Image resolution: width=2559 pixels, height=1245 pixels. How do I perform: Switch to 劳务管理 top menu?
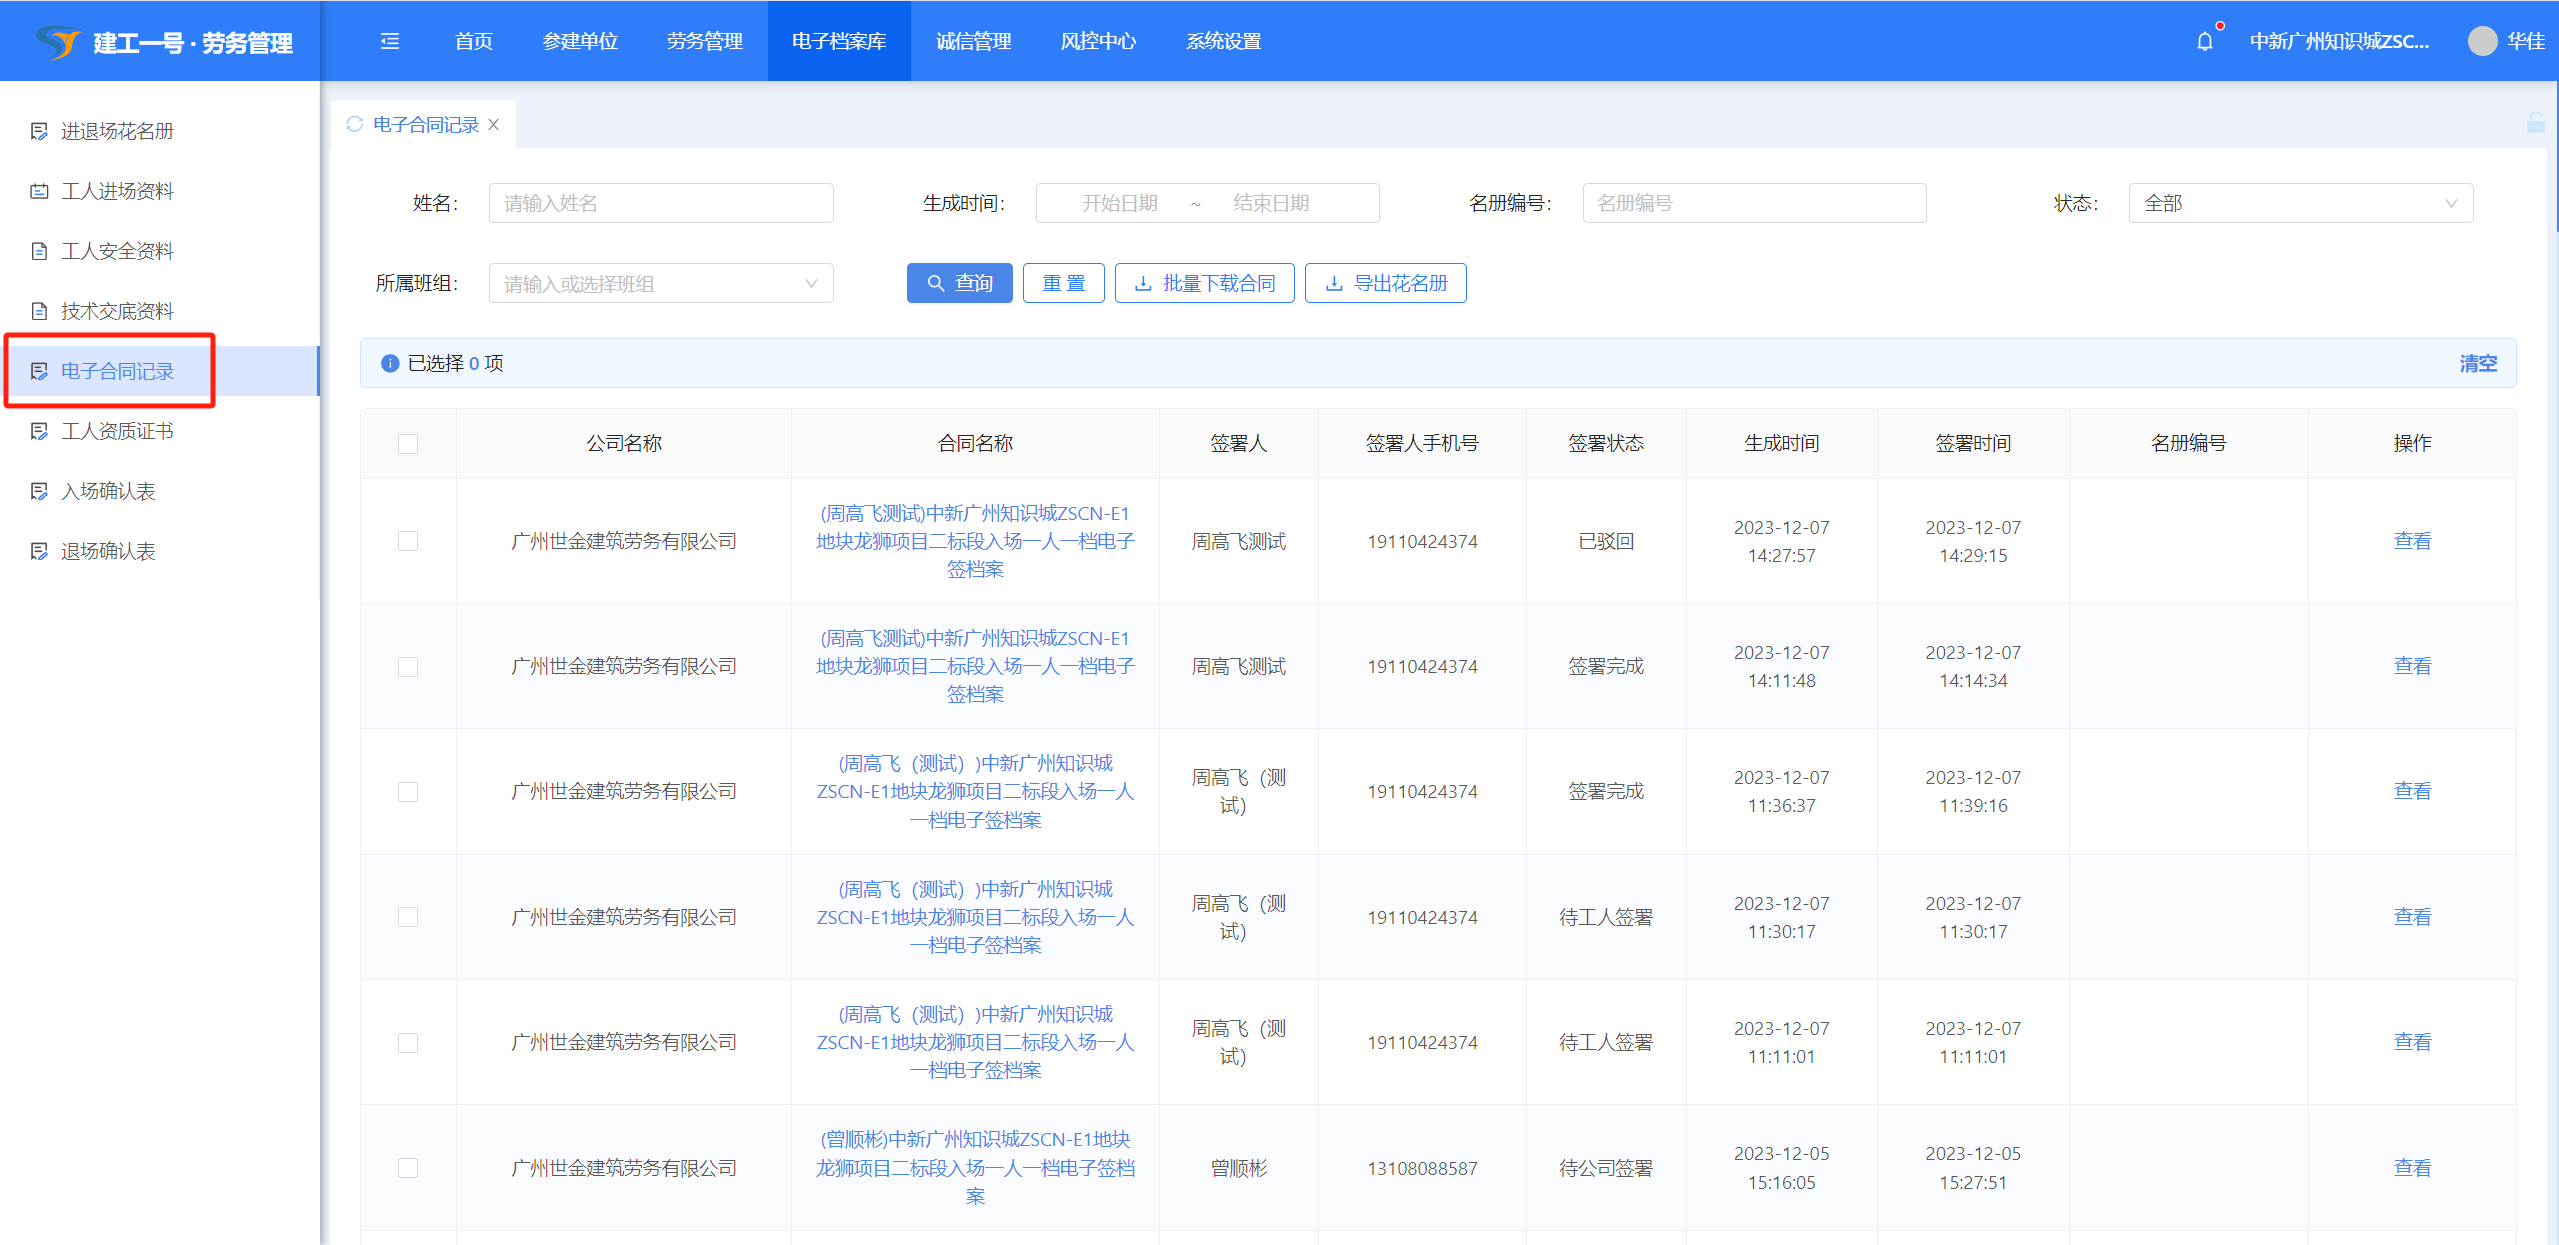click(704, 41)
